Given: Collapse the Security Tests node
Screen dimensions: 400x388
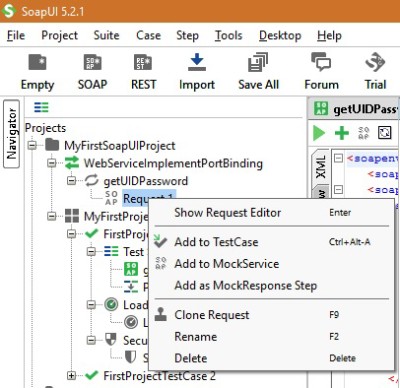Looking at the screenshot, I should tap(91, 340).
